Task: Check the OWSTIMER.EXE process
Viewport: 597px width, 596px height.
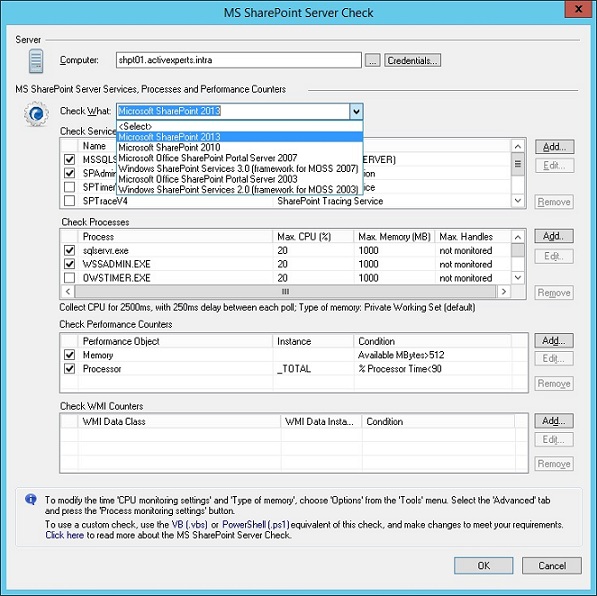Action: 69,278
